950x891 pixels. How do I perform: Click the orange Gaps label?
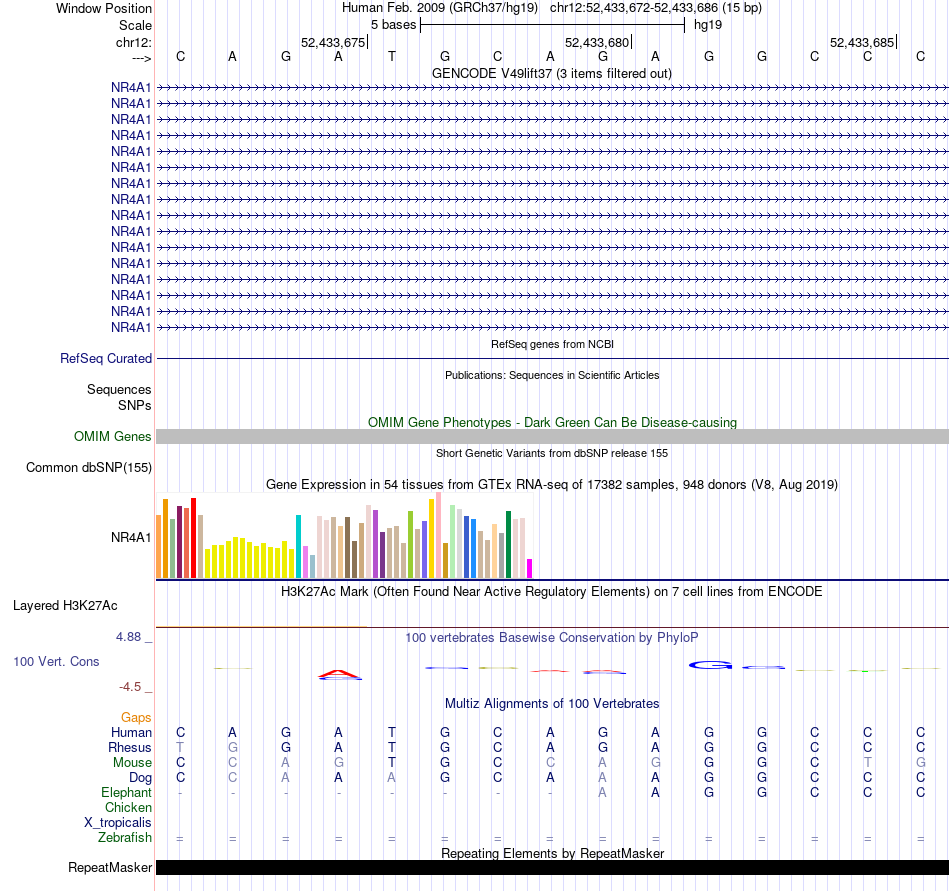coord(136,718)
